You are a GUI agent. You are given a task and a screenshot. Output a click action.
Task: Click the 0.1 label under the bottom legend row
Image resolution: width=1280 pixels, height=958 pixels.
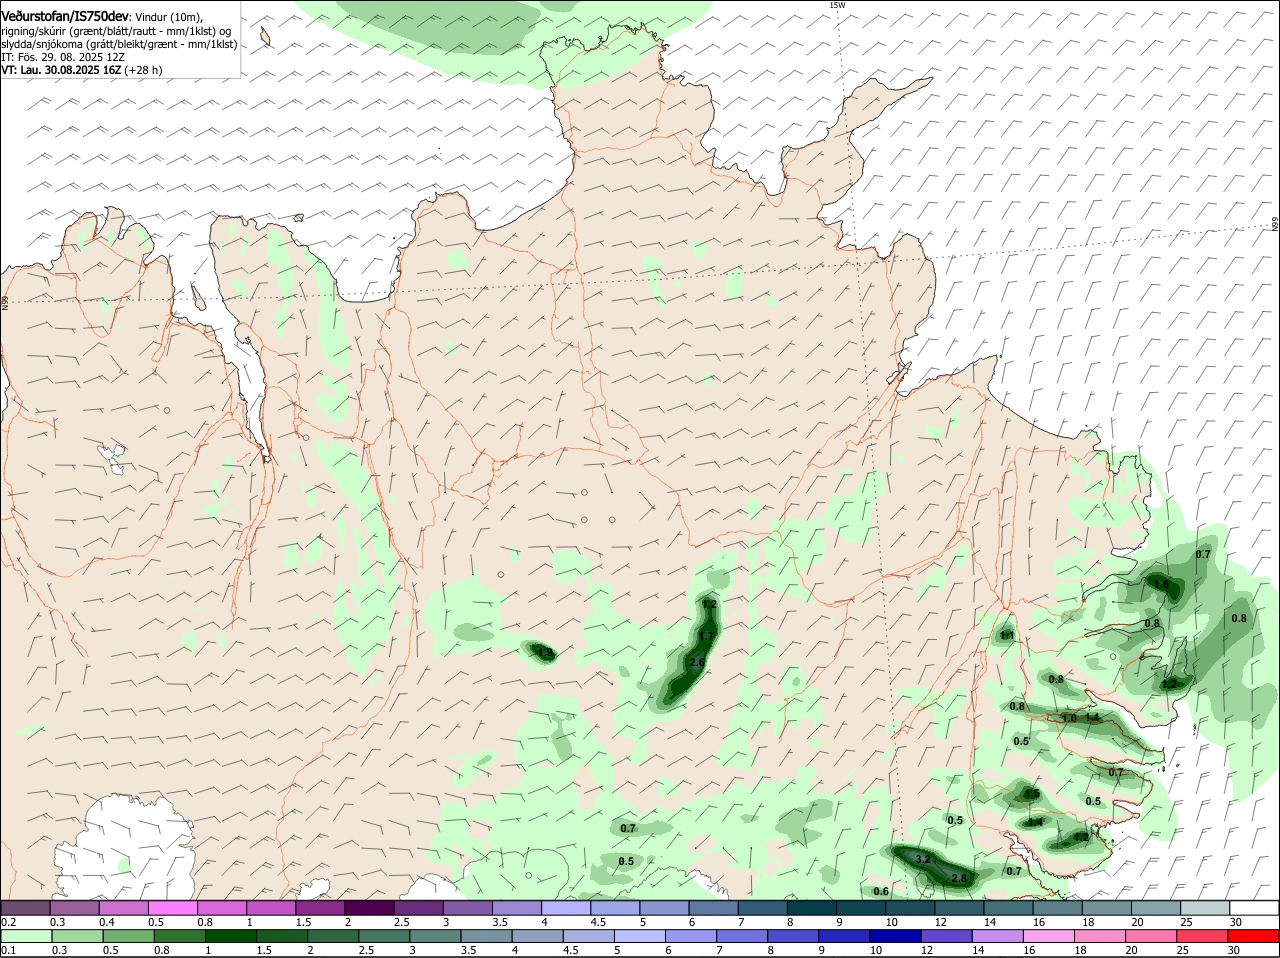(x=8, y=950)
